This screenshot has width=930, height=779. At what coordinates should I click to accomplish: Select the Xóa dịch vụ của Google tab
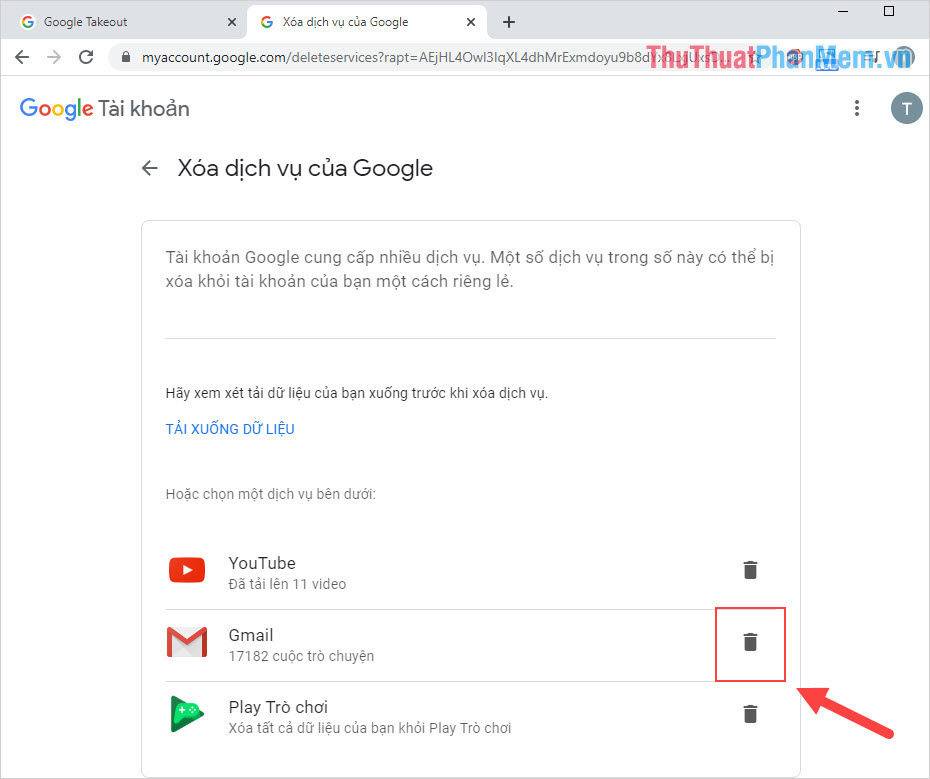point(367,22)
